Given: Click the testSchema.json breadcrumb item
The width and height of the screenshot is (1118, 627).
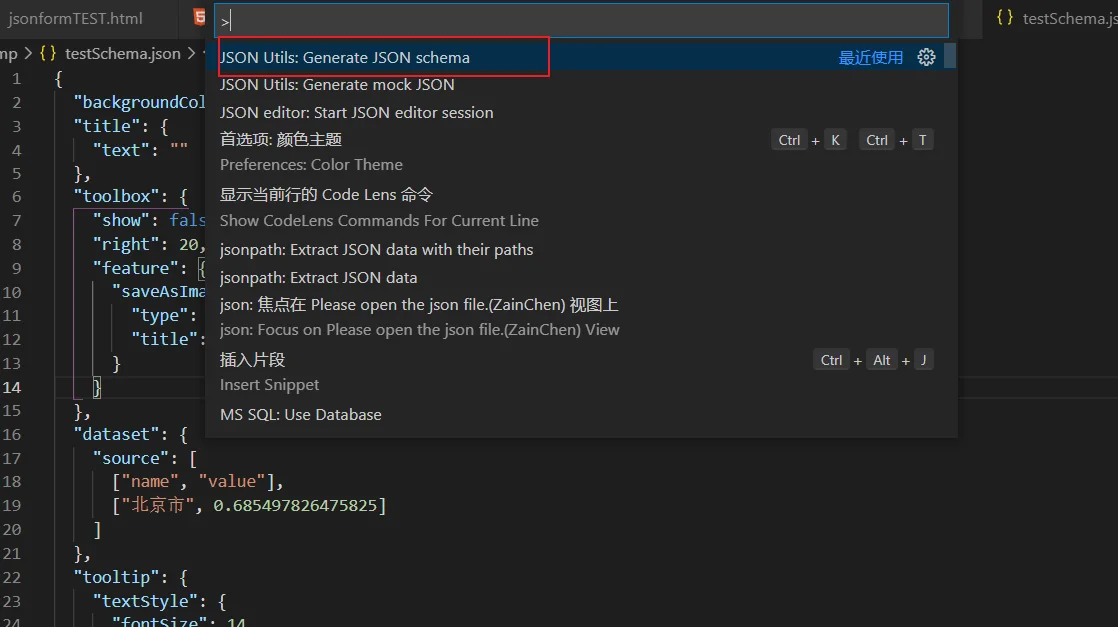Looking at the screenshot, I should (x=123, y=53).
